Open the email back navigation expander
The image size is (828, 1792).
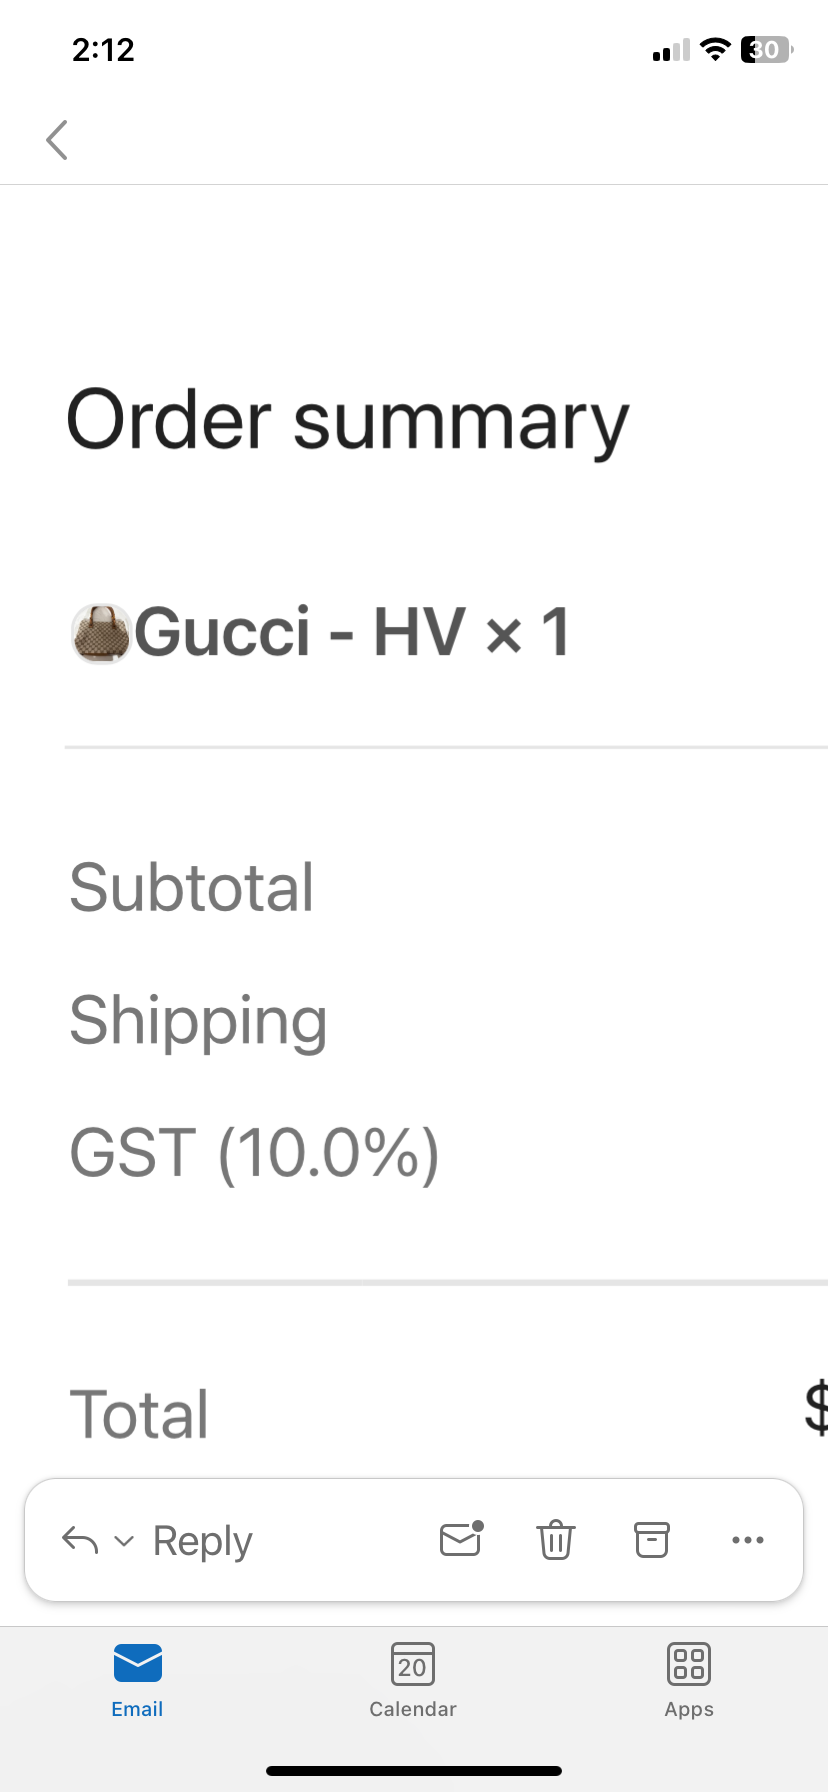[x=56, y=140]
